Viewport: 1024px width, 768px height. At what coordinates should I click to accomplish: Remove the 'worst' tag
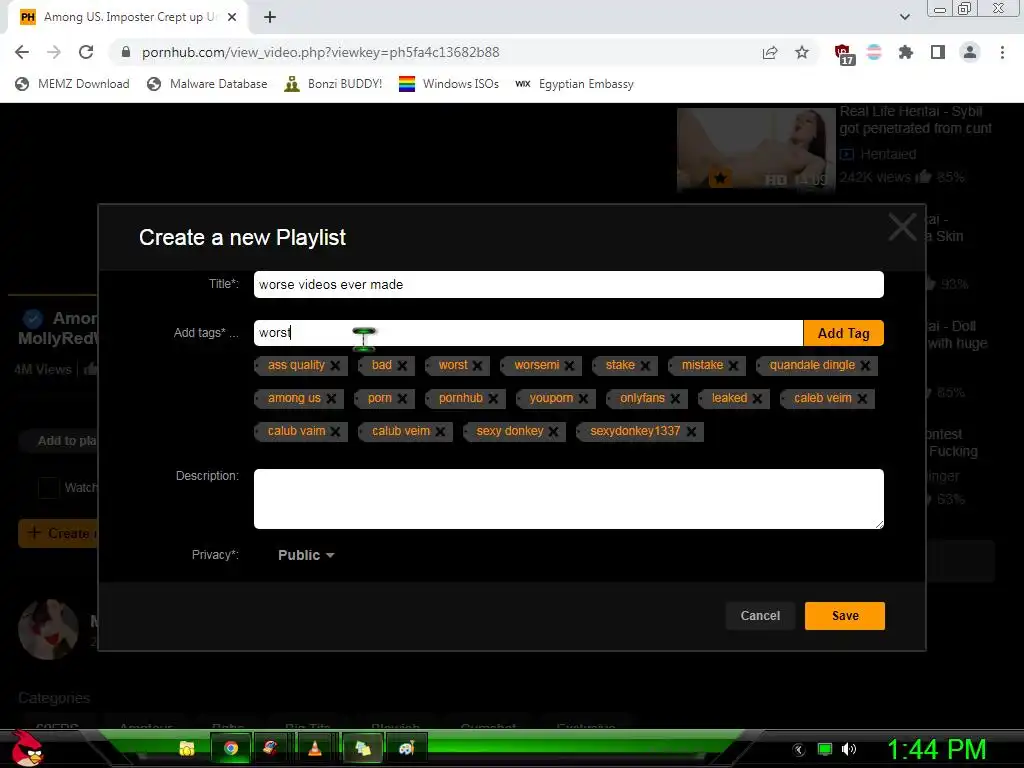click(477, 366)
